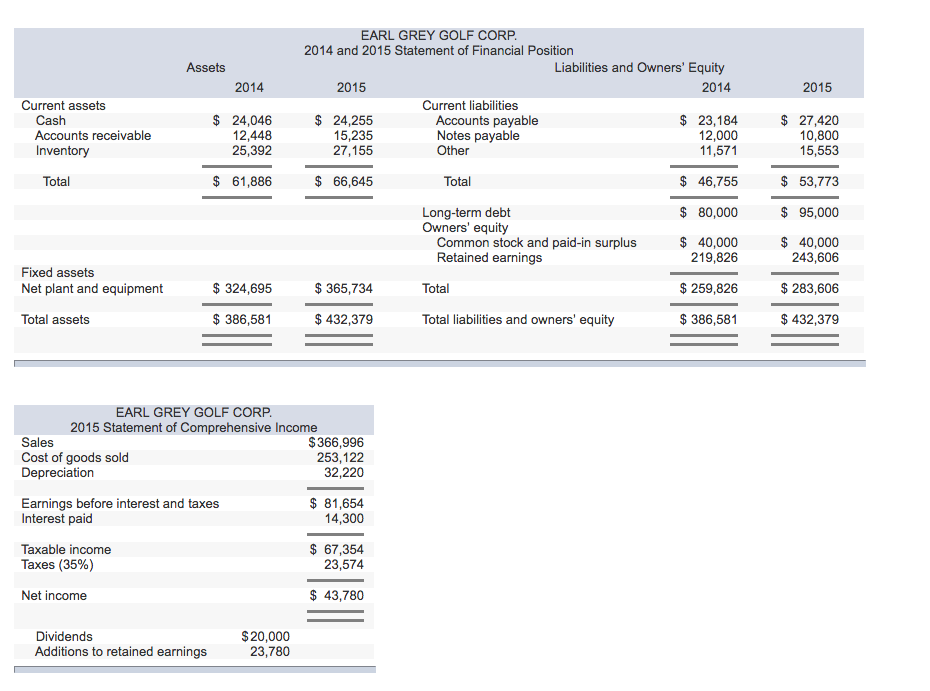Select 2015 Long-term debt value $95,000

tap(810, 212)
